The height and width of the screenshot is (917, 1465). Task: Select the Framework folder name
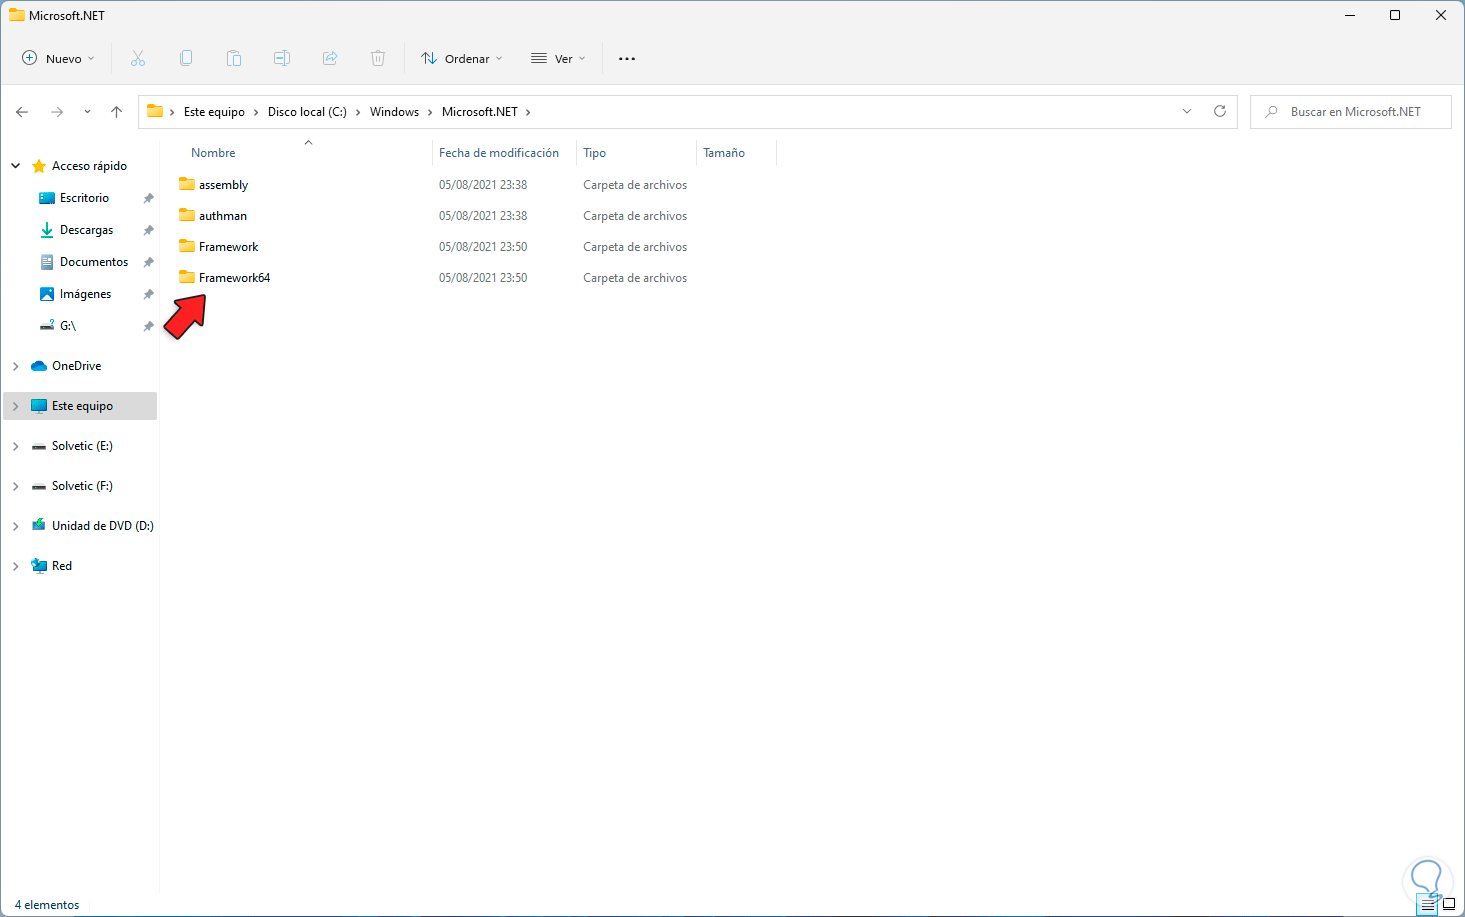tap(228, 247)
